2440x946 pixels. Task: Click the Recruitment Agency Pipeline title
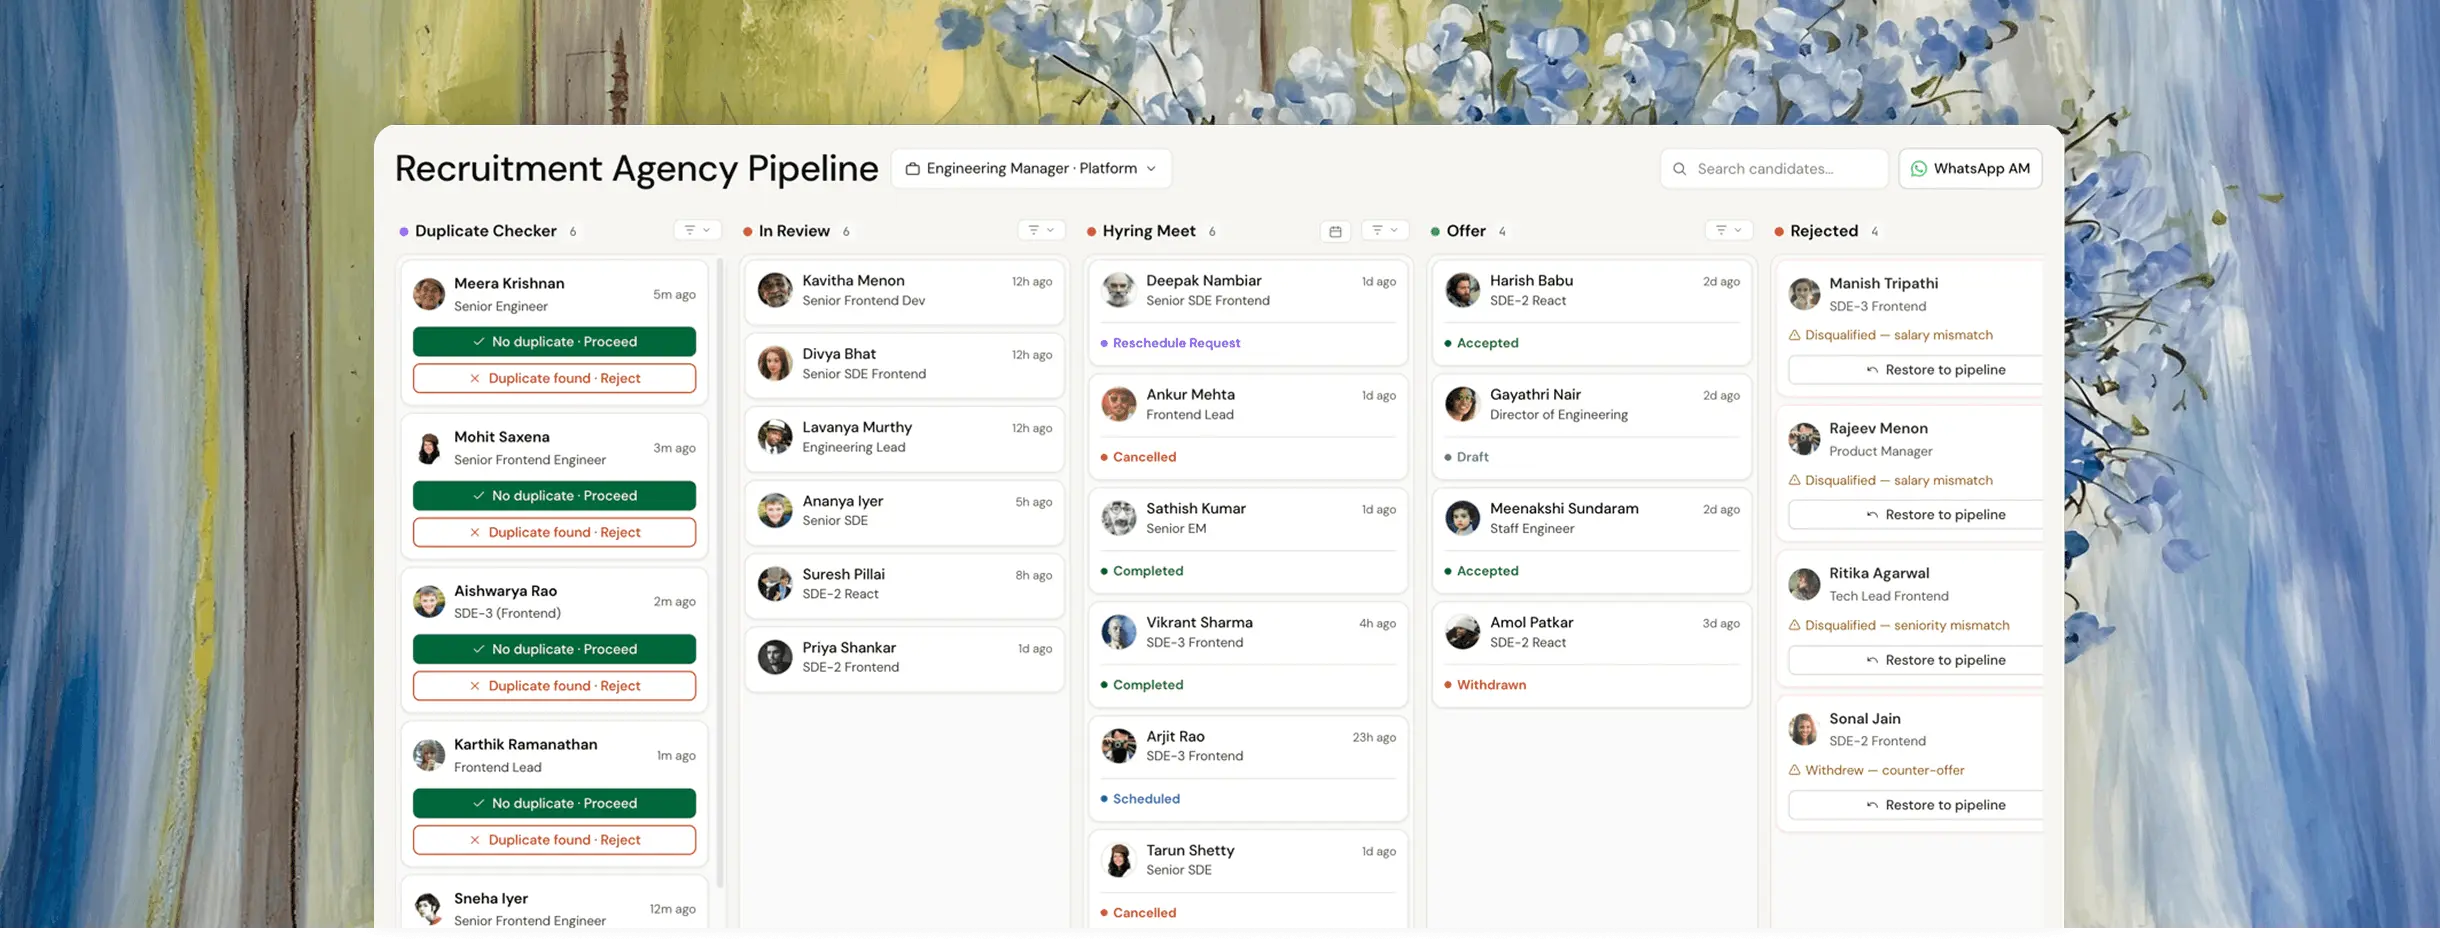(x=636, y=168)
